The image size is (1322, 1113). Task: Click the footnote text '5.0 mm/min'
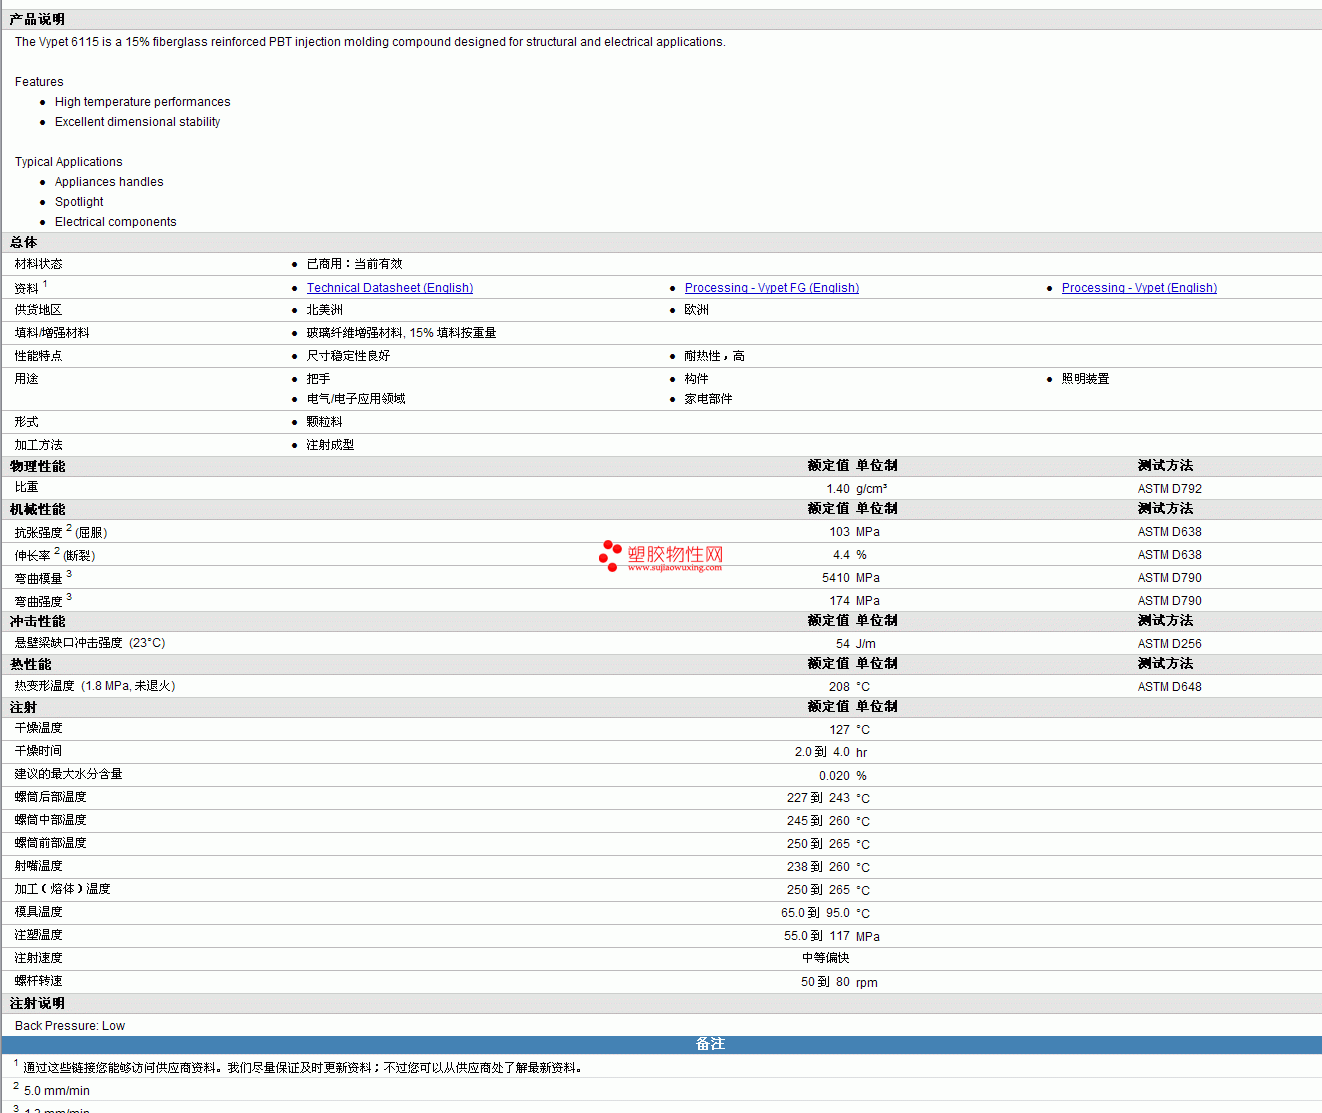[x=57, y=1091]
